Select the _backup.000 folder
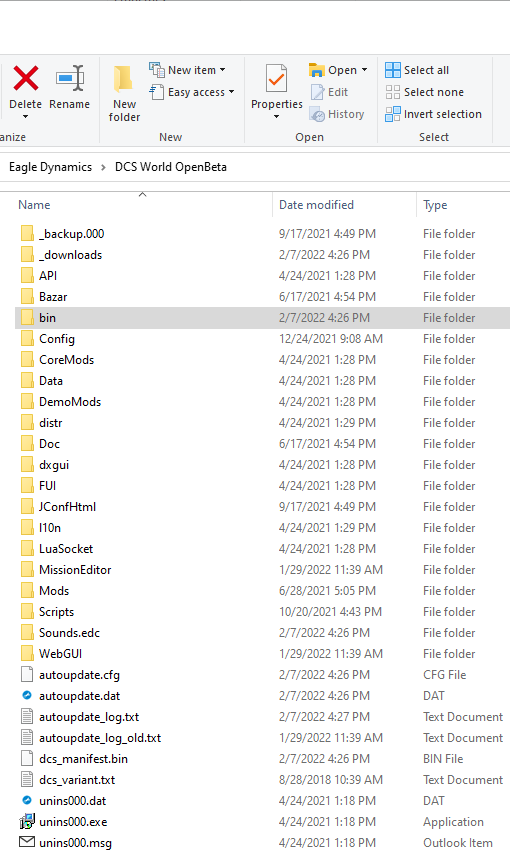This screenshot has width=510, height=864. tap(72, 234)
